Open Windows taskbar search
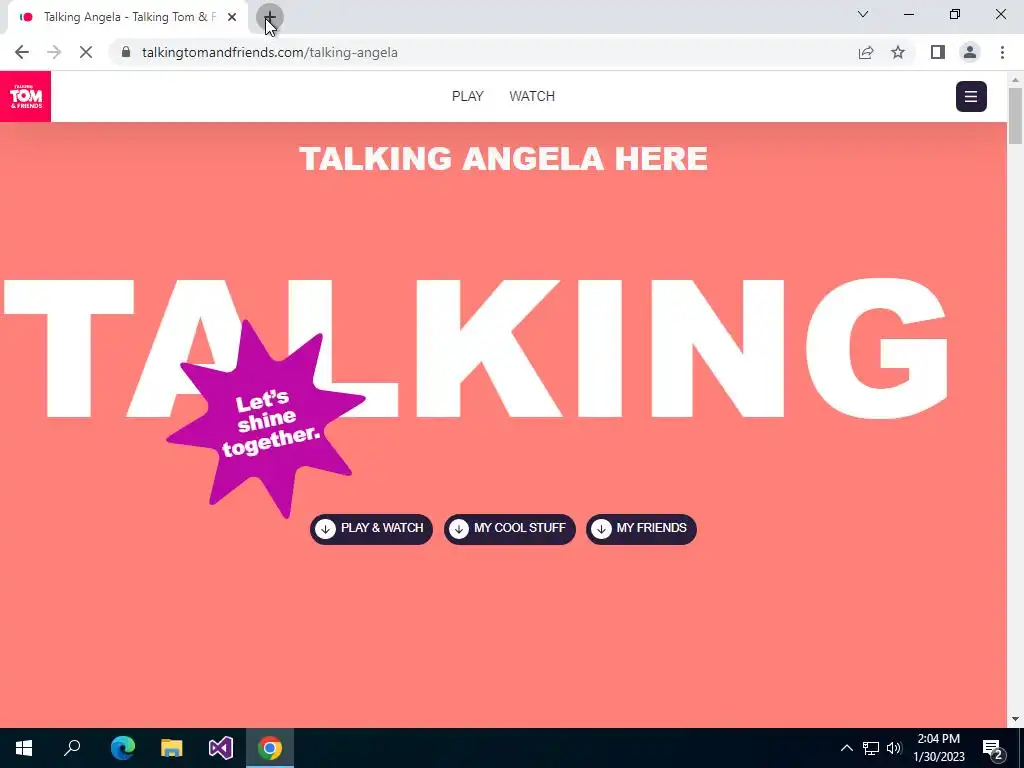1024x768 pixels. tap(72, 748)
